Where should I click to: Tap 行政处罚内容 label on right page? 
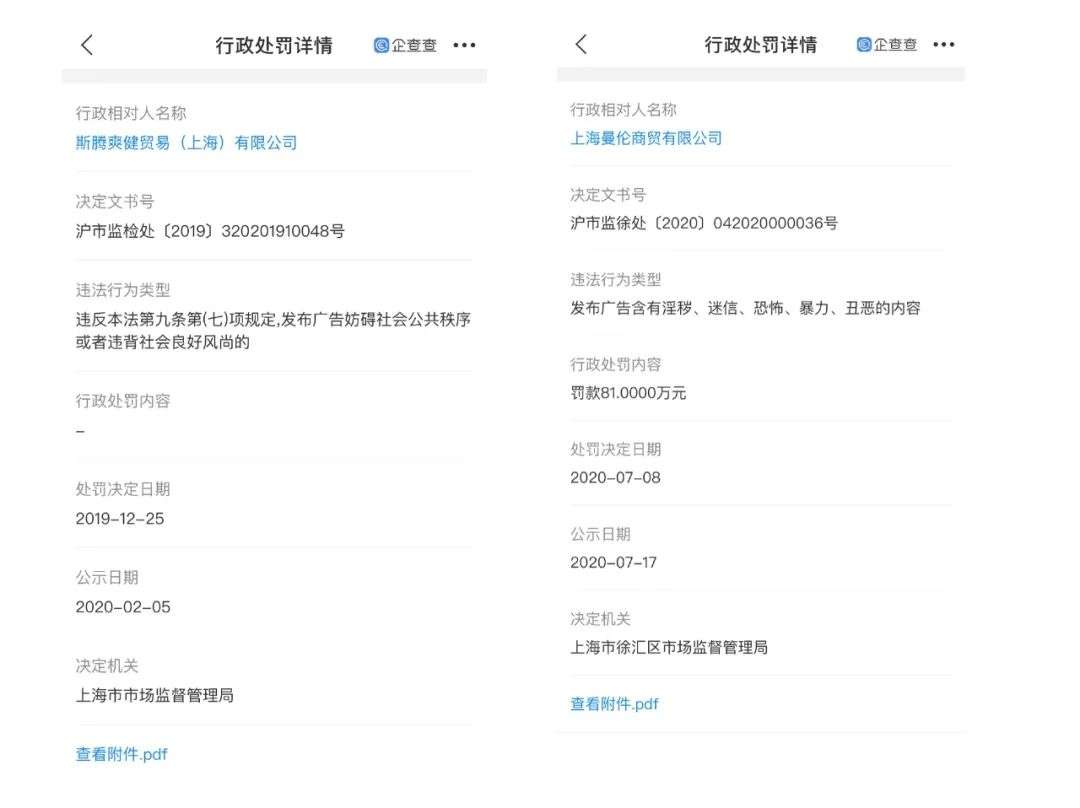[x=616, y=364]
